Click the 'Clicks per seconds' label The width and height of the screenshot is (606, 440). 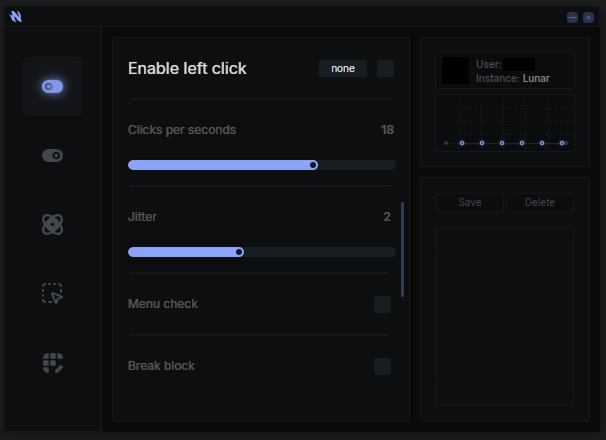pyautogui.click(x=182, y=130)
